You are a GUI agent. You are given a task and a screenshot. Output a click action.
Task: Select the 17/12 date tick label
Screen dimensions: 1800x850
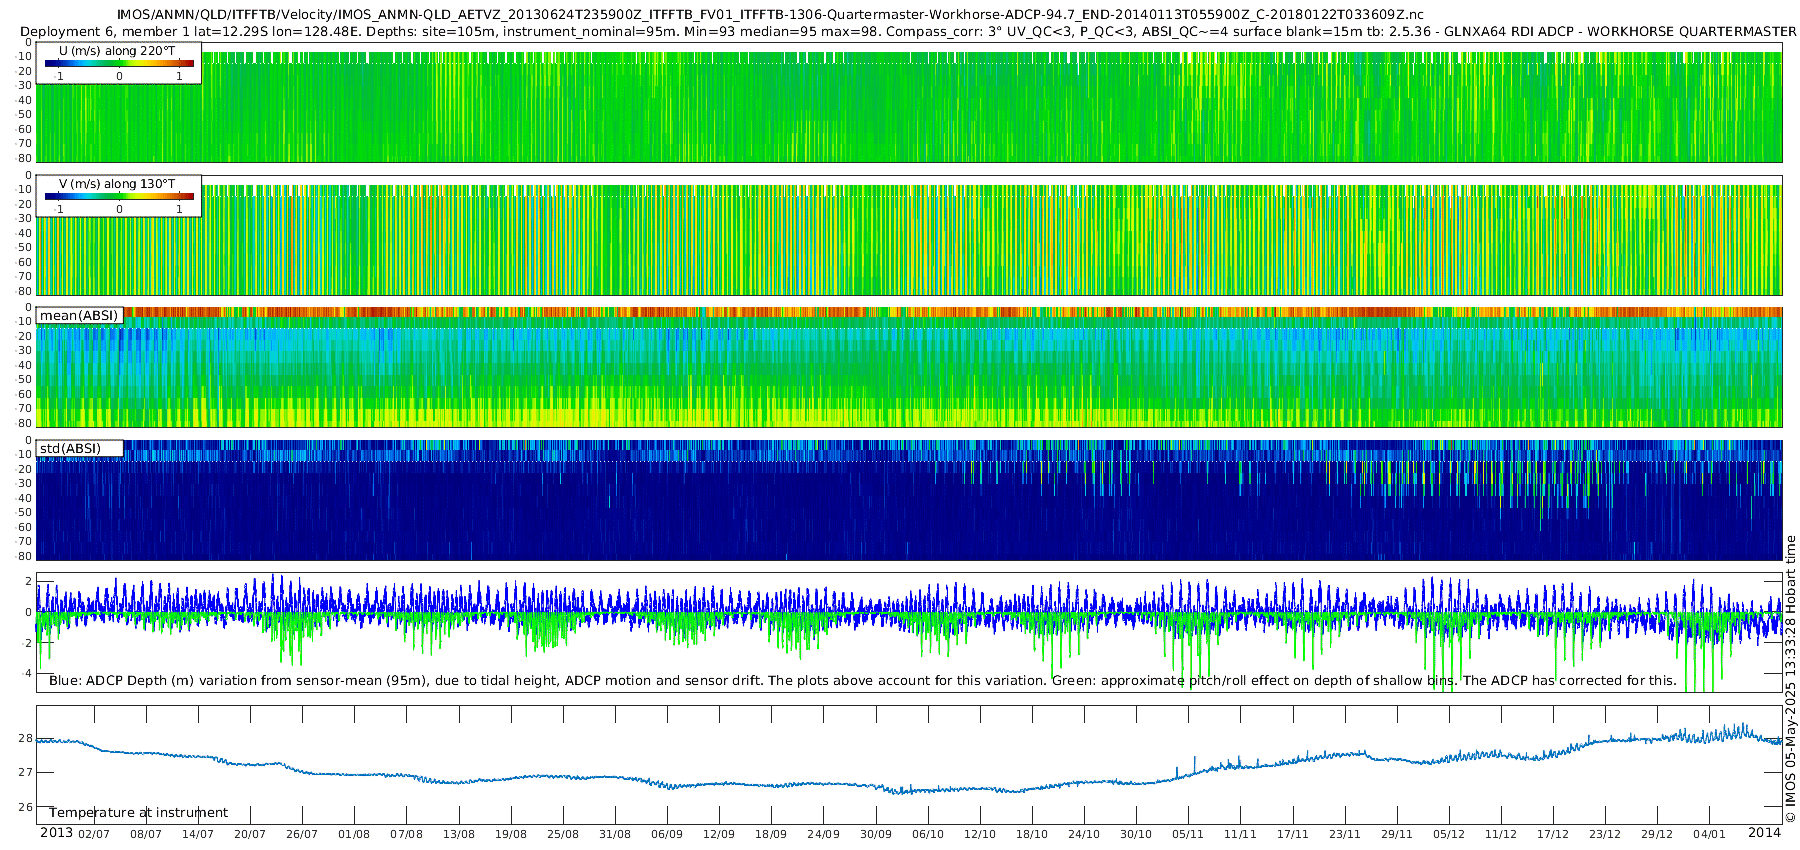pyautogui.click(x=1553, y=834)
